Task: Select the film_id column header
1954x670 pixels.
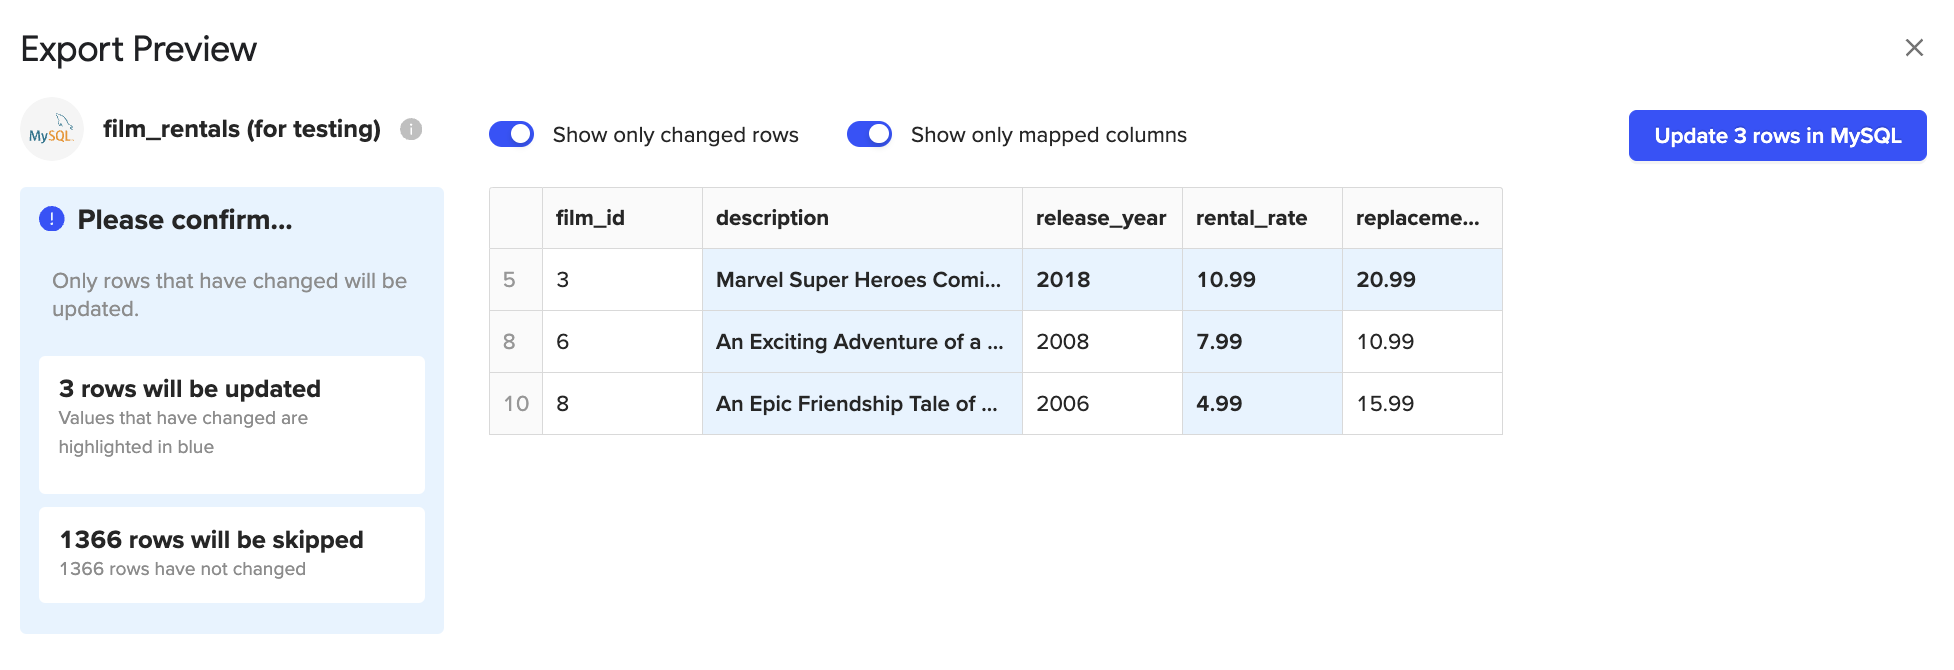Action: pyautogui.click(x=622, y=218)
